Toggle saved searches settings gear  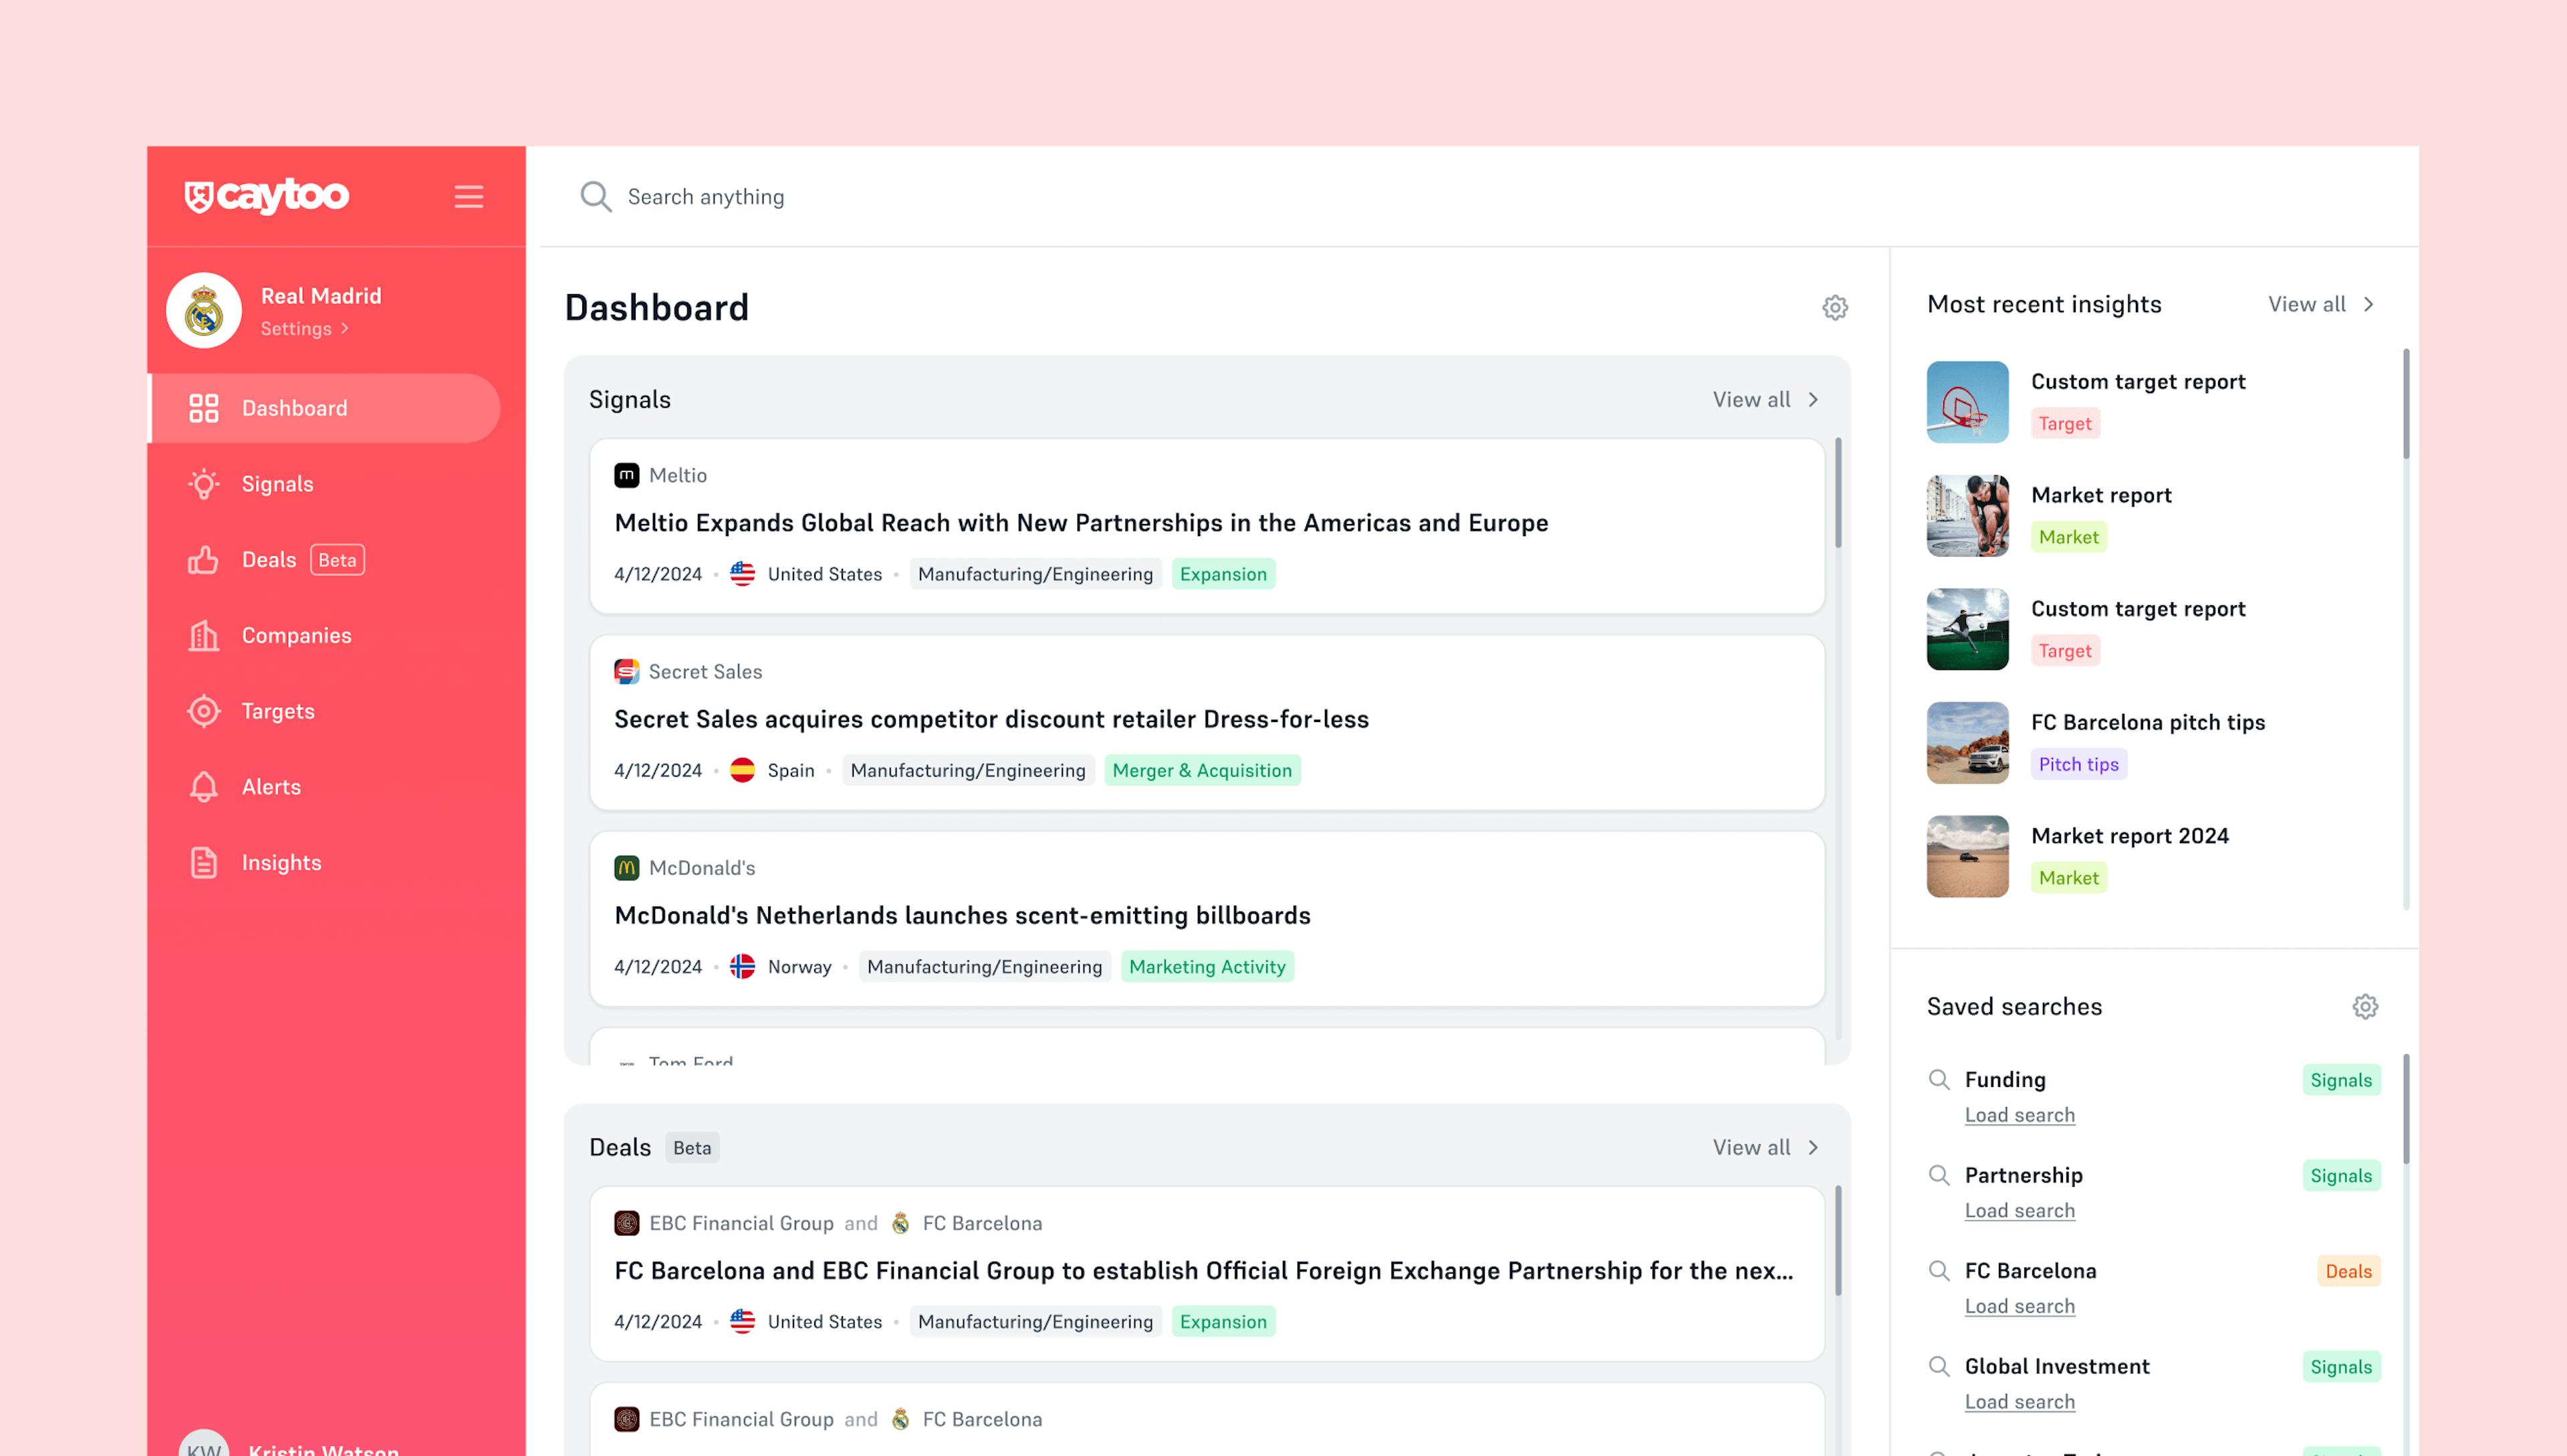(2366, 1007)
